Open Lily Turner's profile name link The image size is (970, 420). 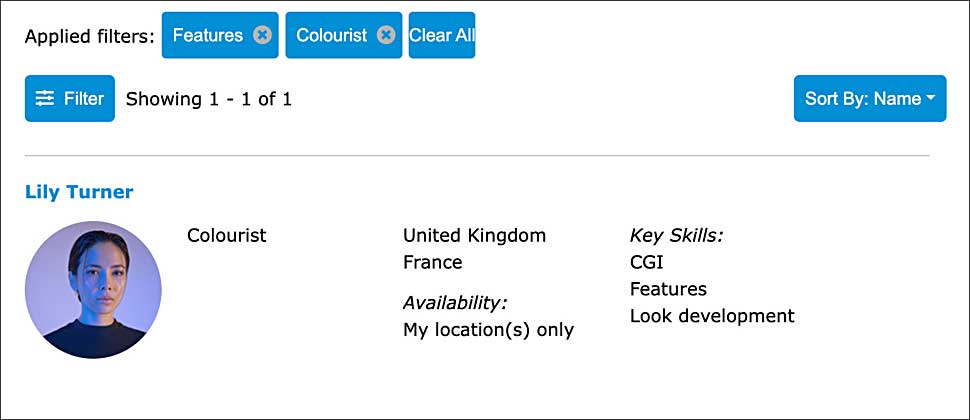[79, 192]
